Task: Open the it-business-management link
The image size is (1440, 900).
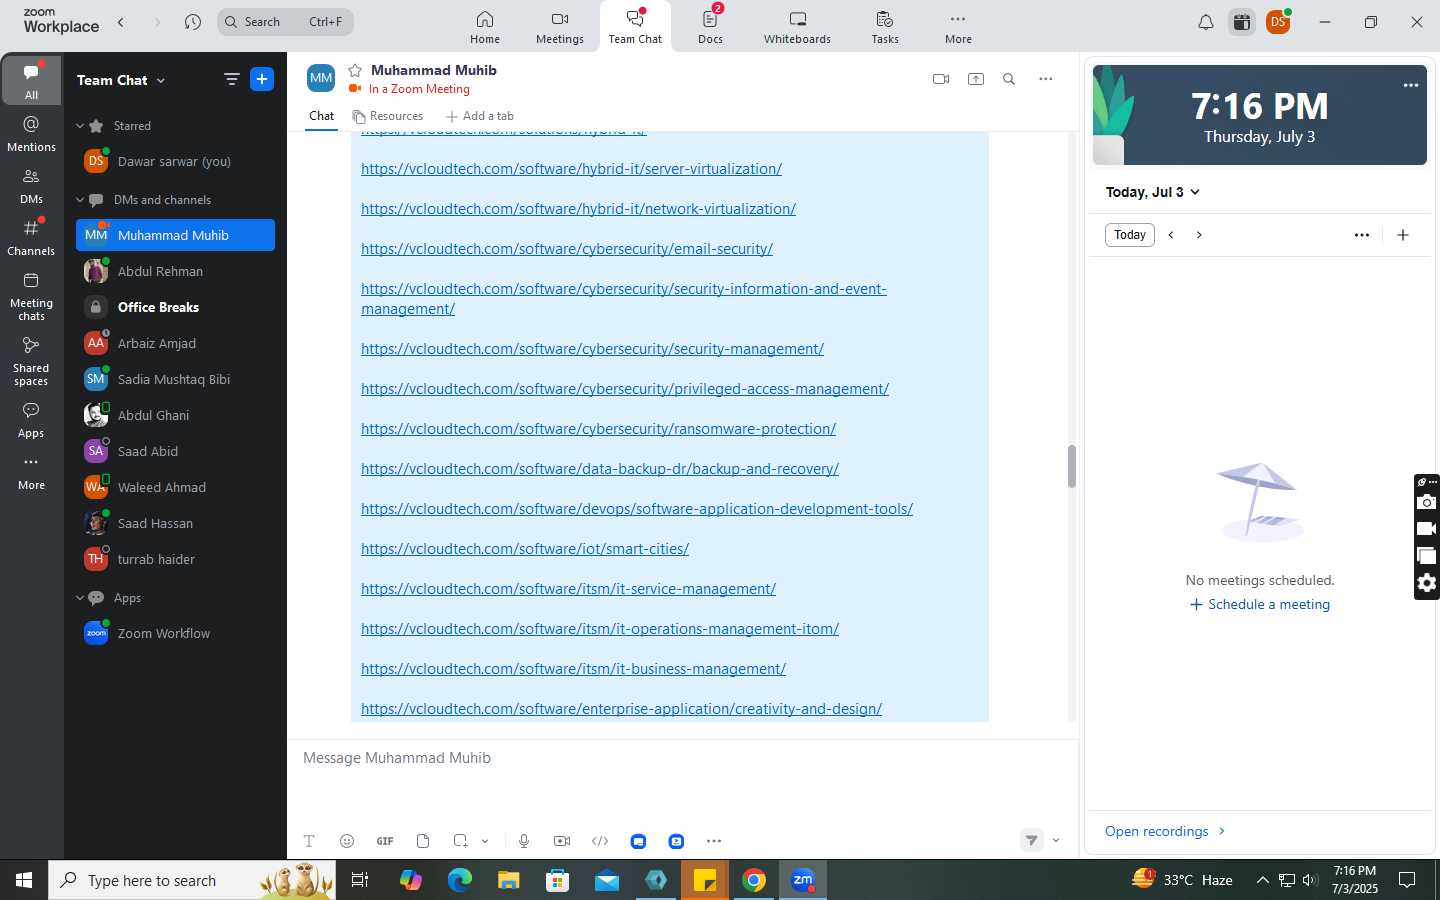Action: pyautogui.click(x=573, y=669)
